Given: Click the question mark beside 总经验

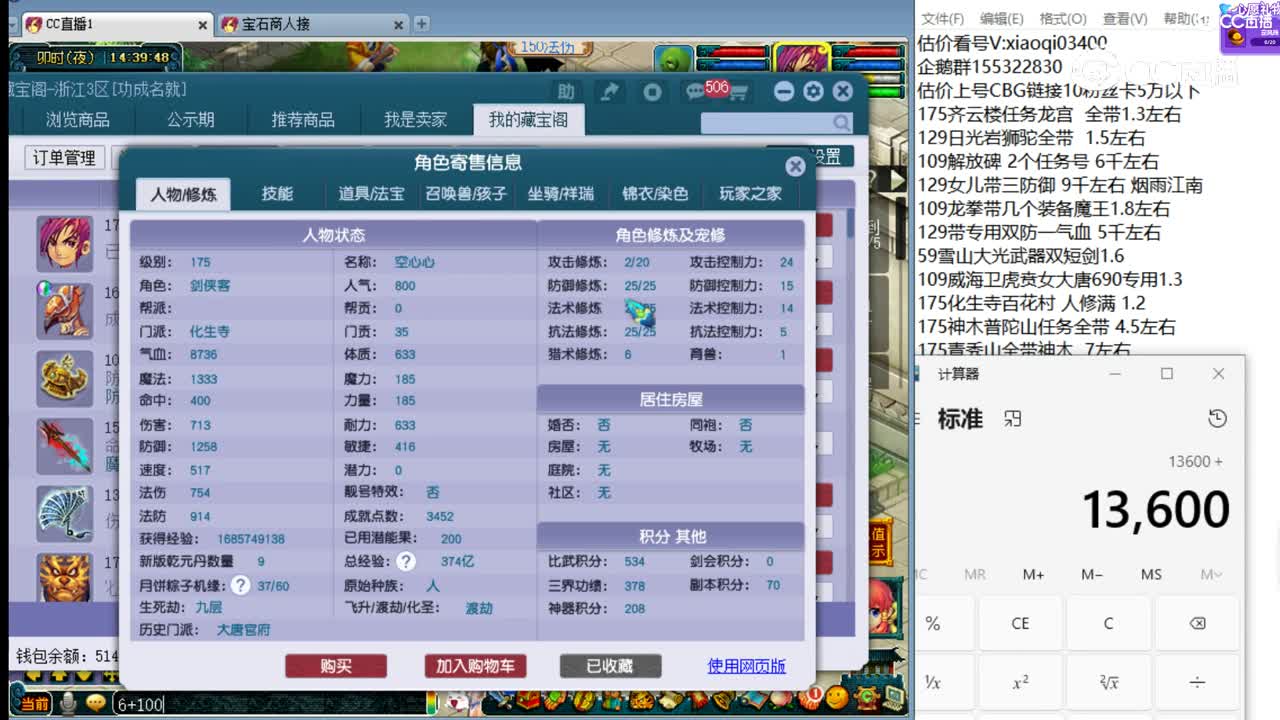Looking at the screenshot, I should 407,562.
